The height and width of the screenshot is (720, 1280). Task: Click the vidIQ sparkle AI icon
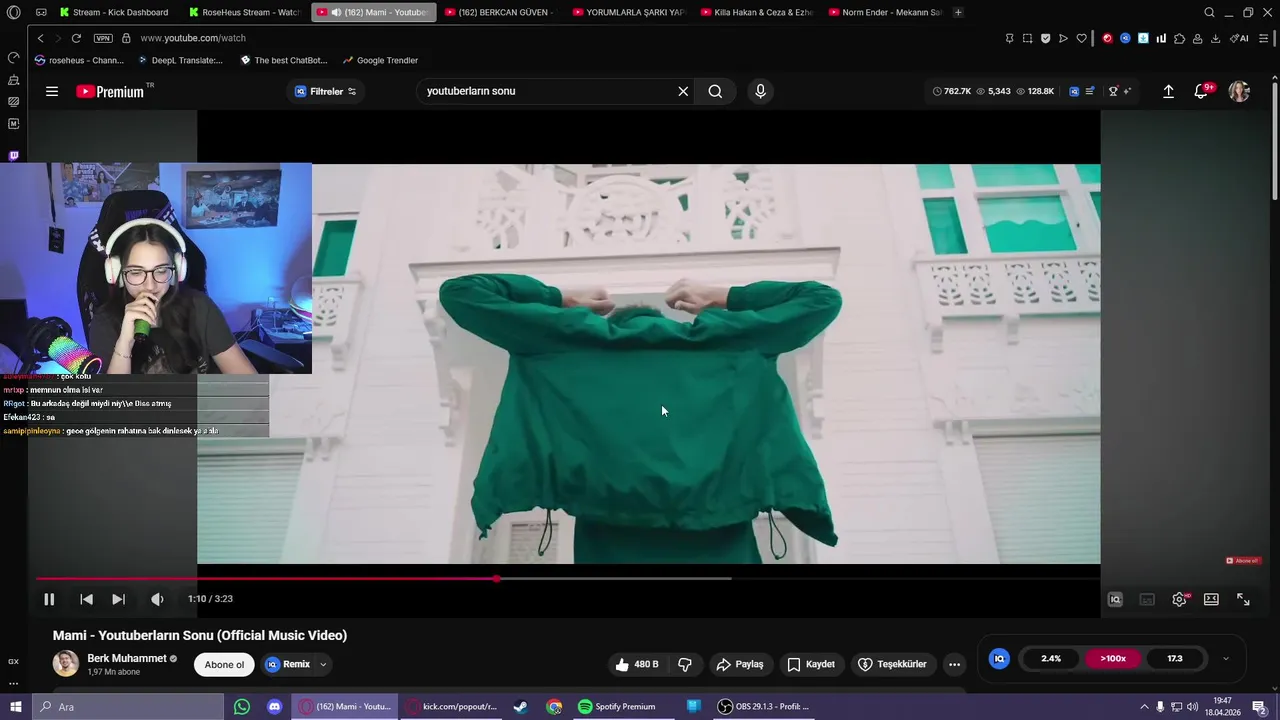1127,91
